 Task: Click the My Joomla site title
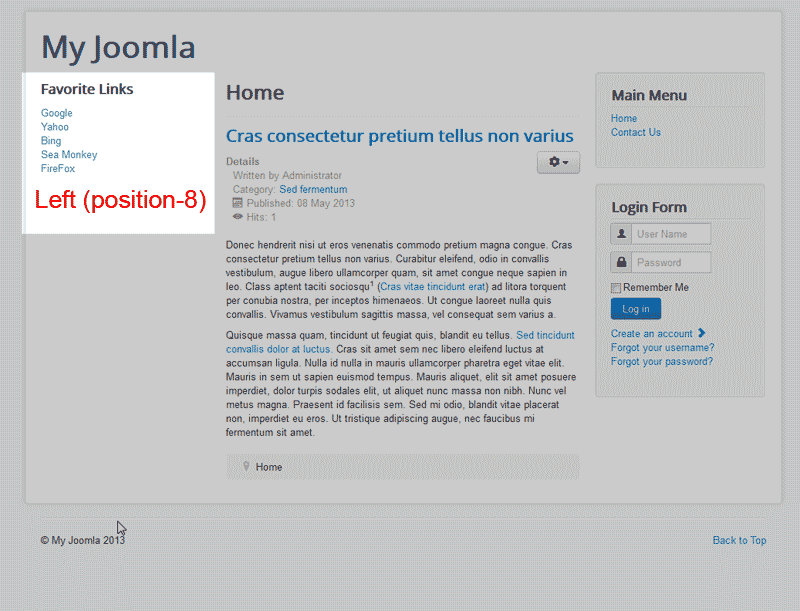pyautogui.click(x=118, y=47)
